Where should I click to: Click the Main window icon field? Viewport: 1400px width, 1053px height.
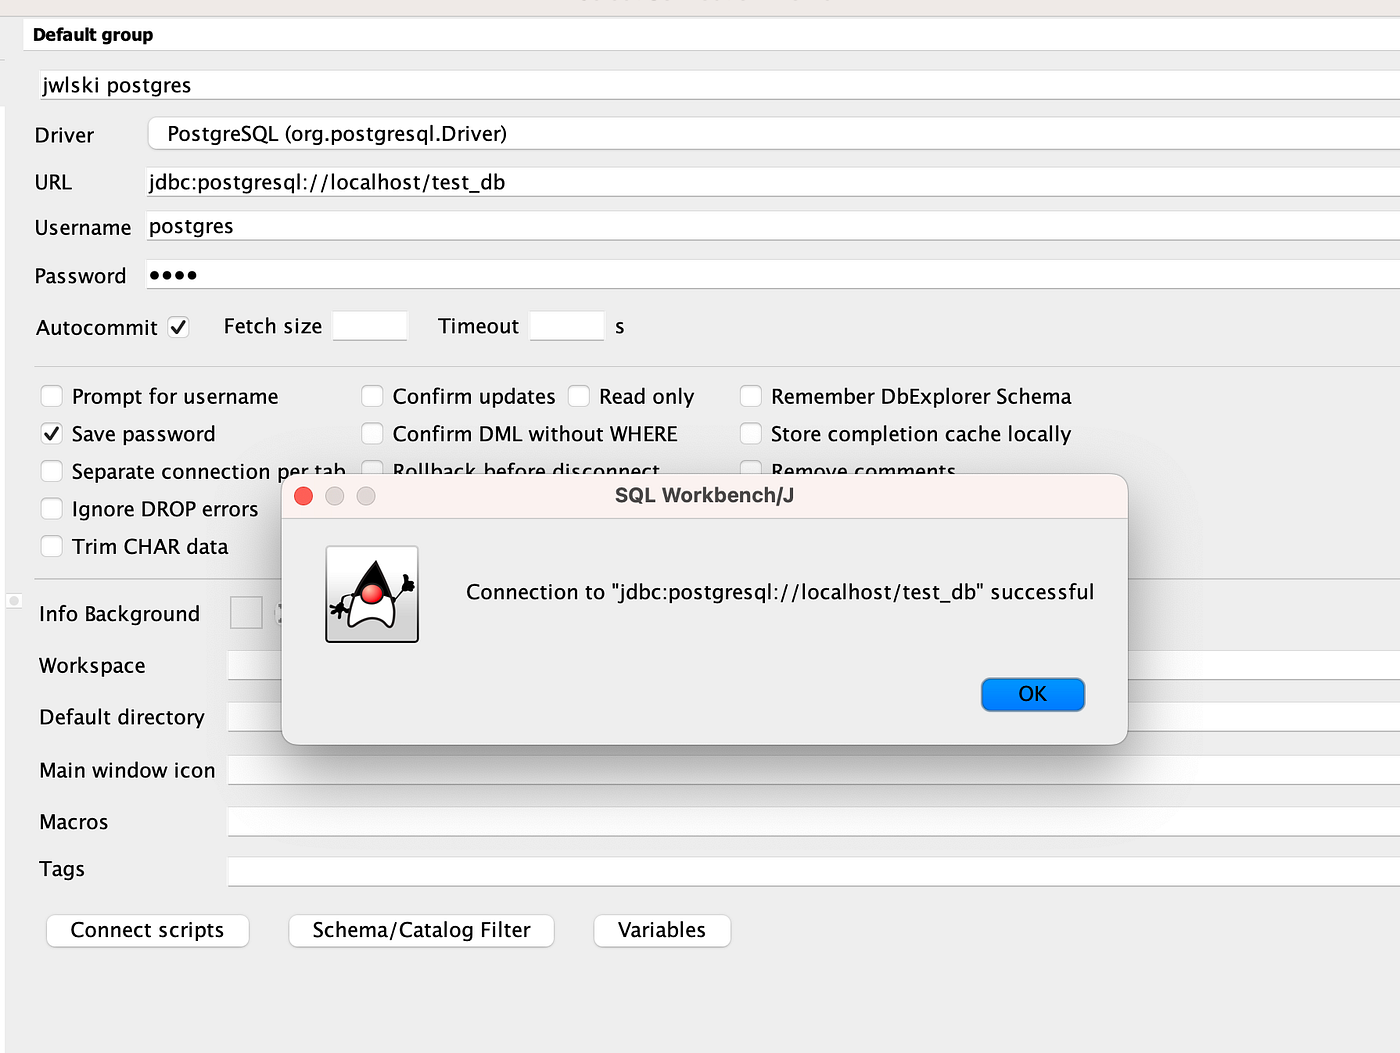pyautogui.click(x=813, y=770)
